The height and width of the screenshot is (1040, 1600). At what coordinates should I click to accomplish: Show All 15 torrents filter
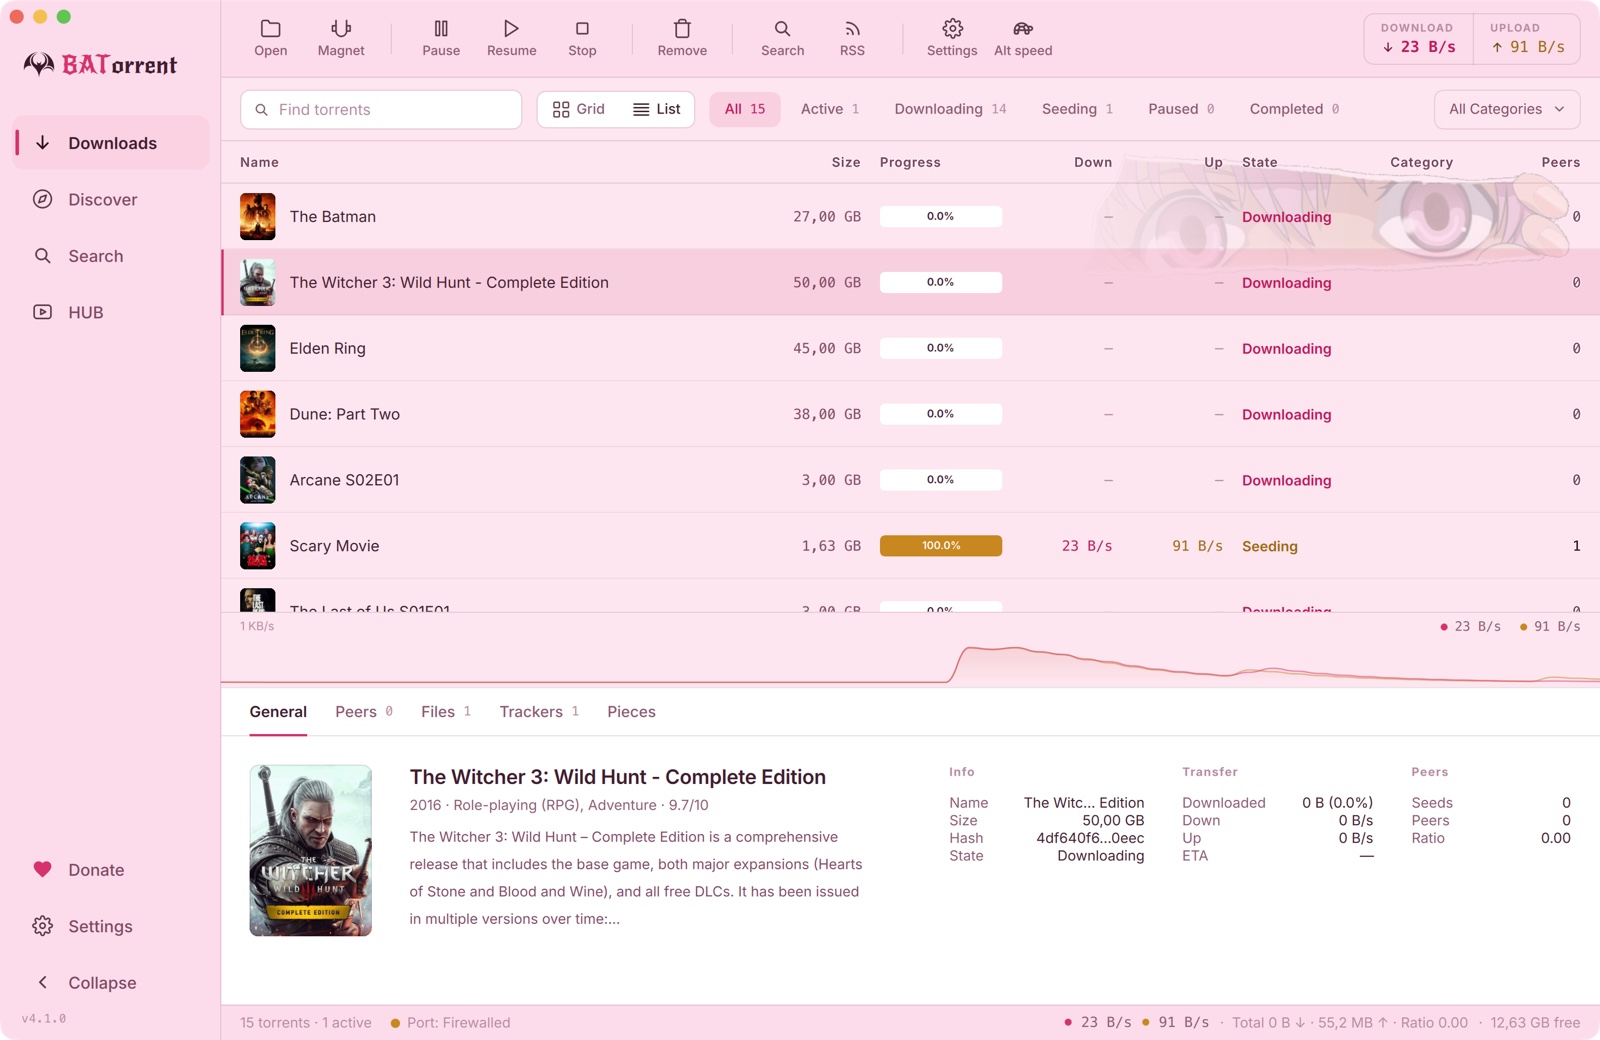click(745, 109)
